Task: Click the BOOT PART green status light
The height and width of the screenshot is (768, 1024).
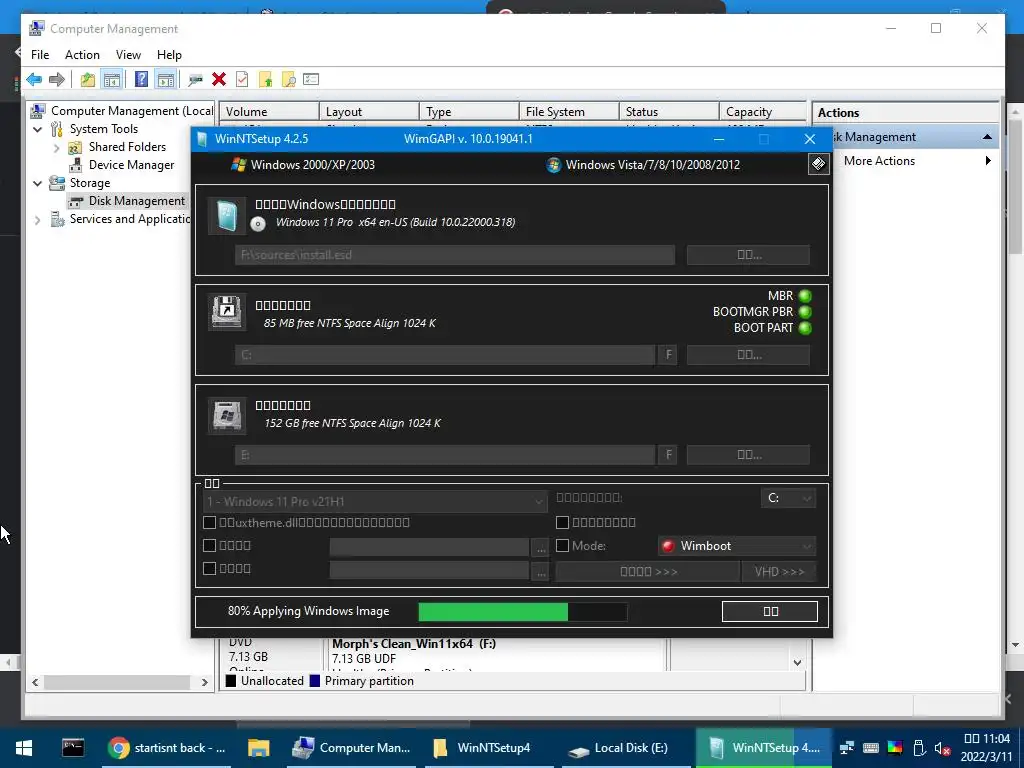Action: (805, 328)
